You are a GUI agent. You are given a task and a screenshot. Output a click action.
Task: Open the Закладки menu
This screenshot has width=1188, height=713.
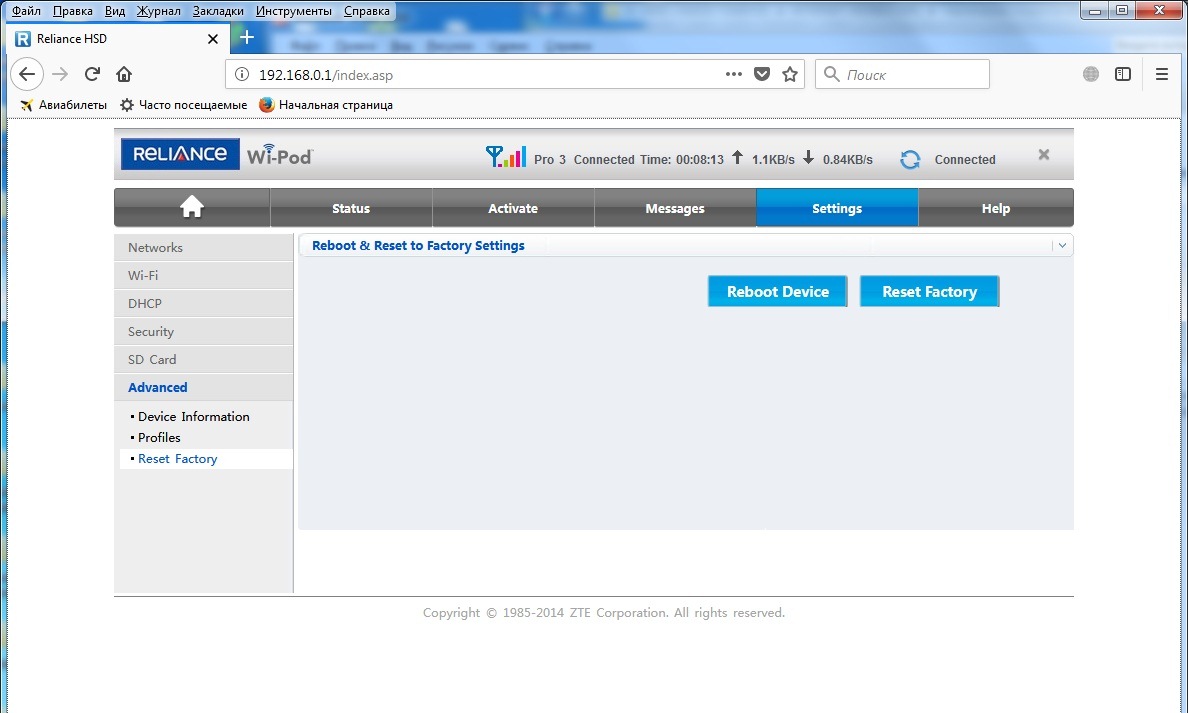218,11
